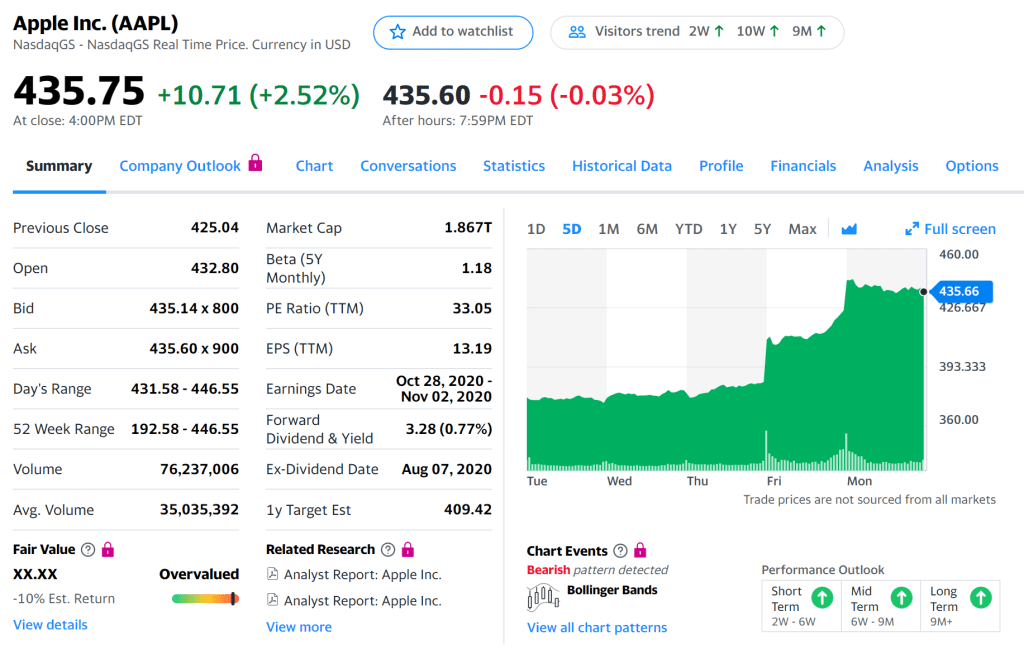Switch to the Historical Data tab
The height and width of the screenshot is (654, 1024).
pyautogui.click(x=622, y=166)
